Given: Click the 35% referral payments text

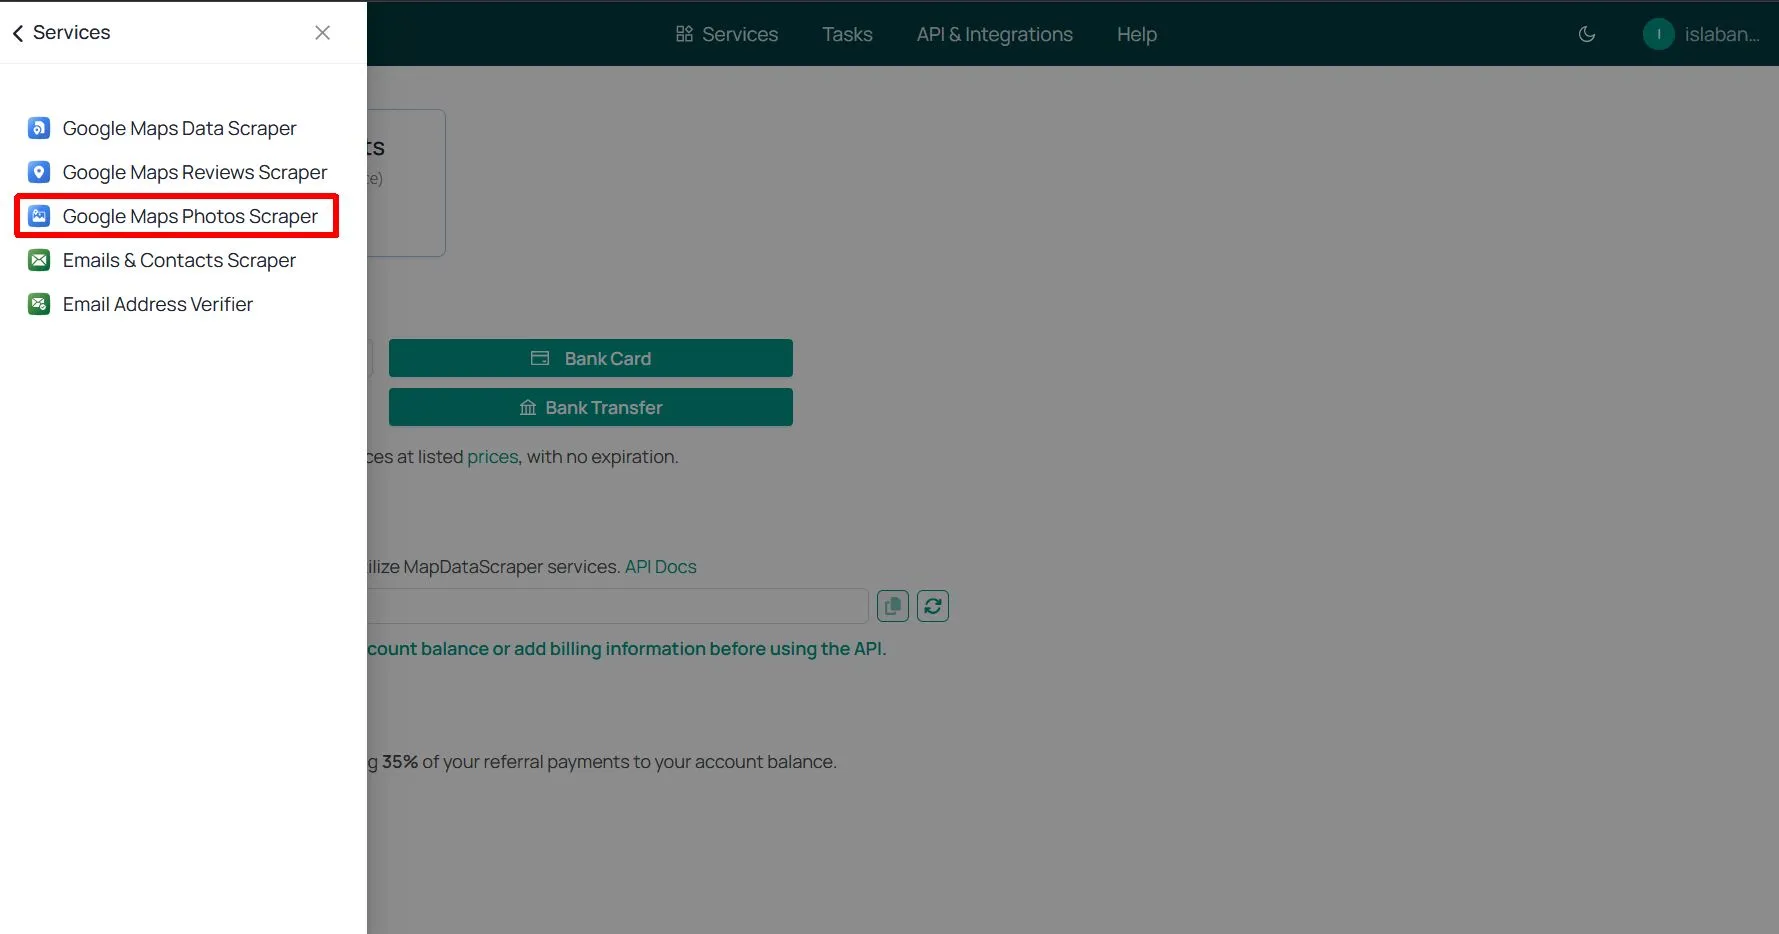Looking at the screenshot, I should point(602,762).
